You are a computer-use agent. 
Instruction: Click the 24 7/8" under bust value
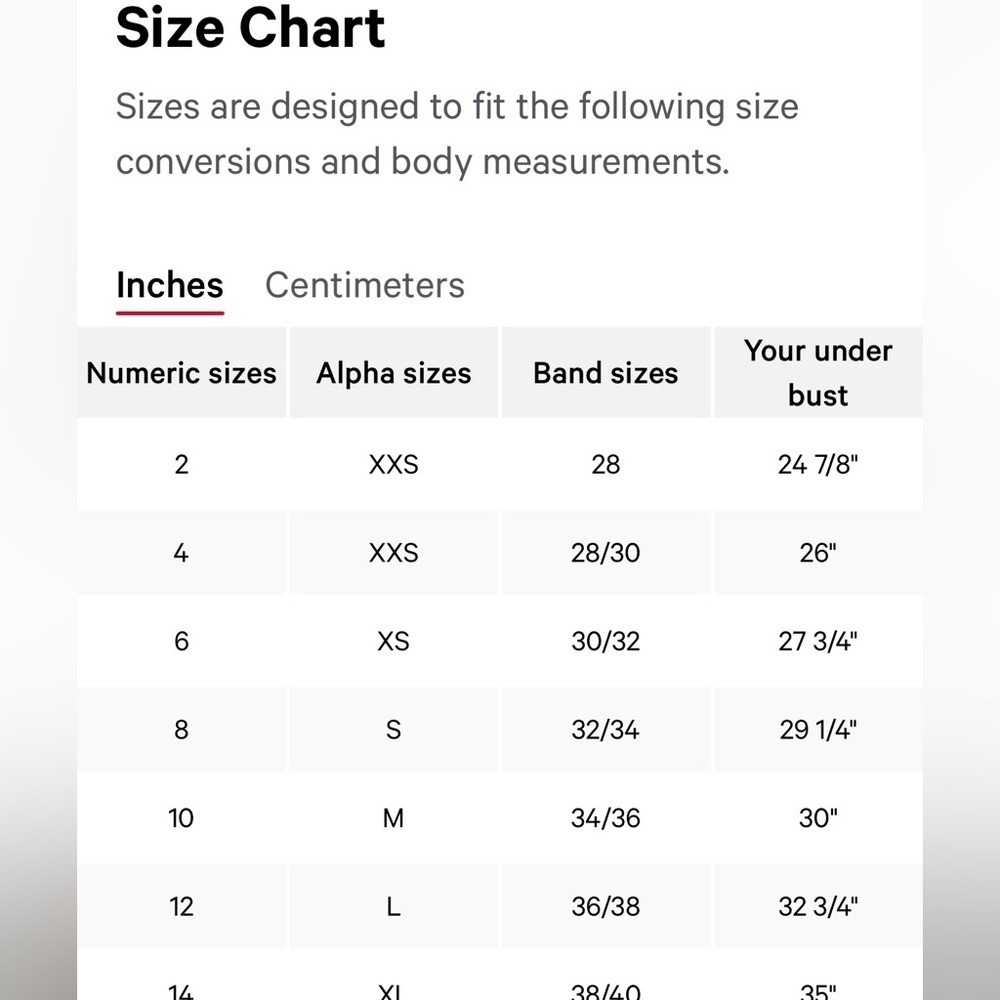(817, 464)
